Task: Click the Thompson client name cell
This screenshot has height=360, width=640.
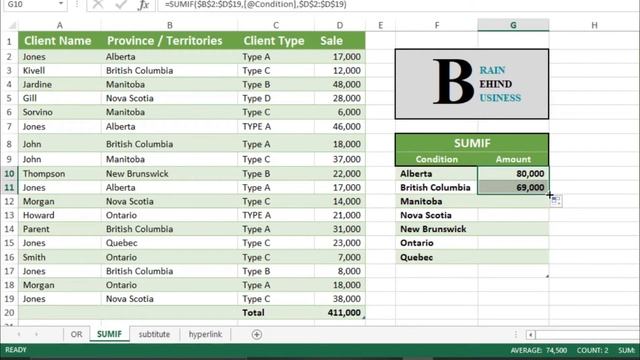Action: tap(60, 173)
